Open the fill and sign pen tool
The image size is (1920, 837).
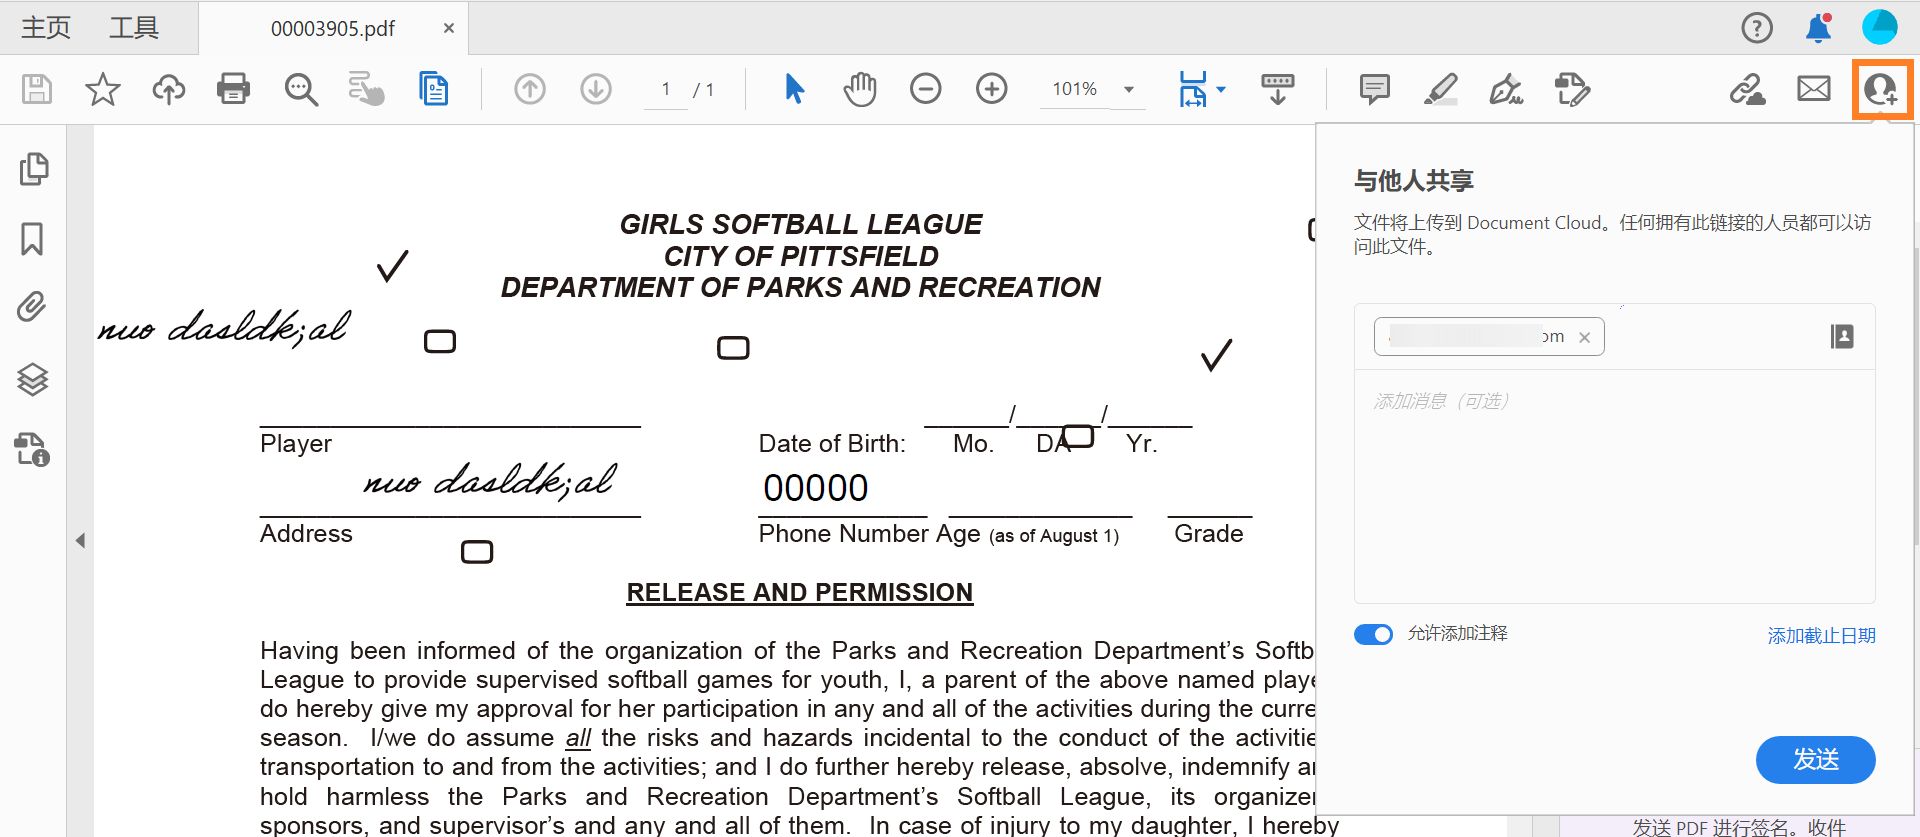(1506, 89)
